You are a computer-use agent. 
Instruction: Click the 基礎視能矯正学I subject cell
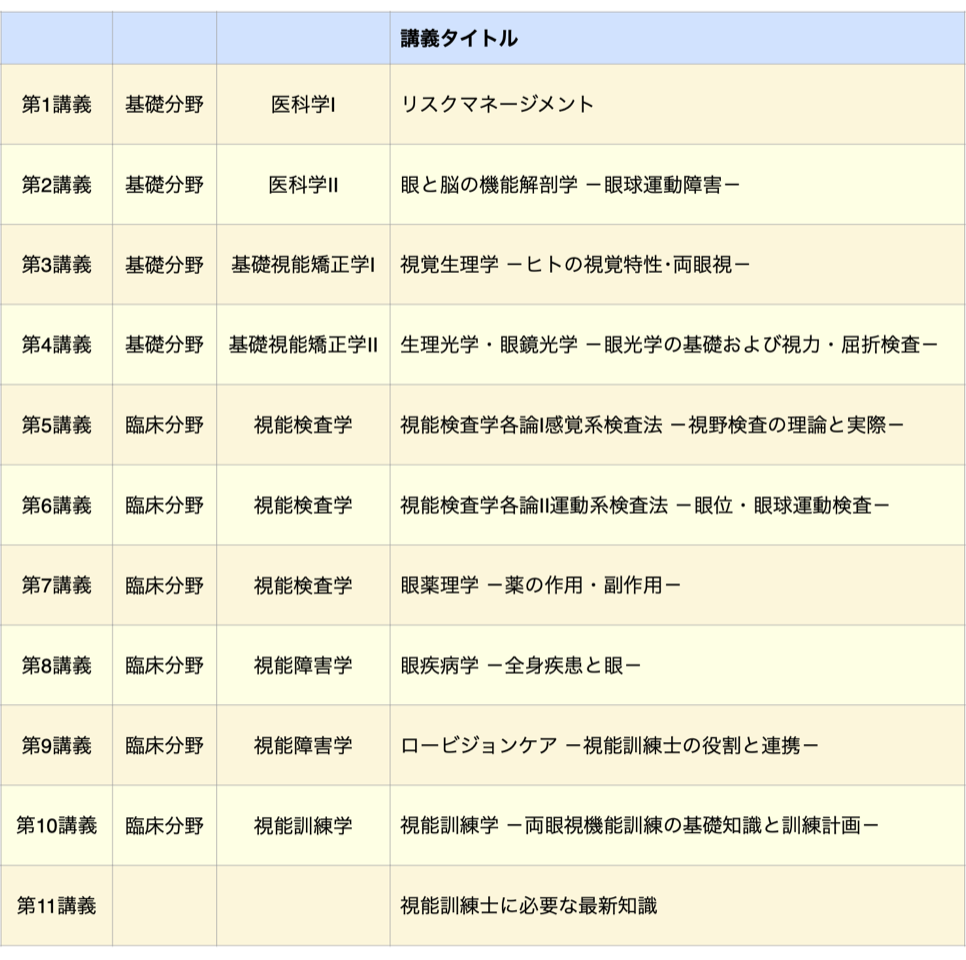pos(303,265)
